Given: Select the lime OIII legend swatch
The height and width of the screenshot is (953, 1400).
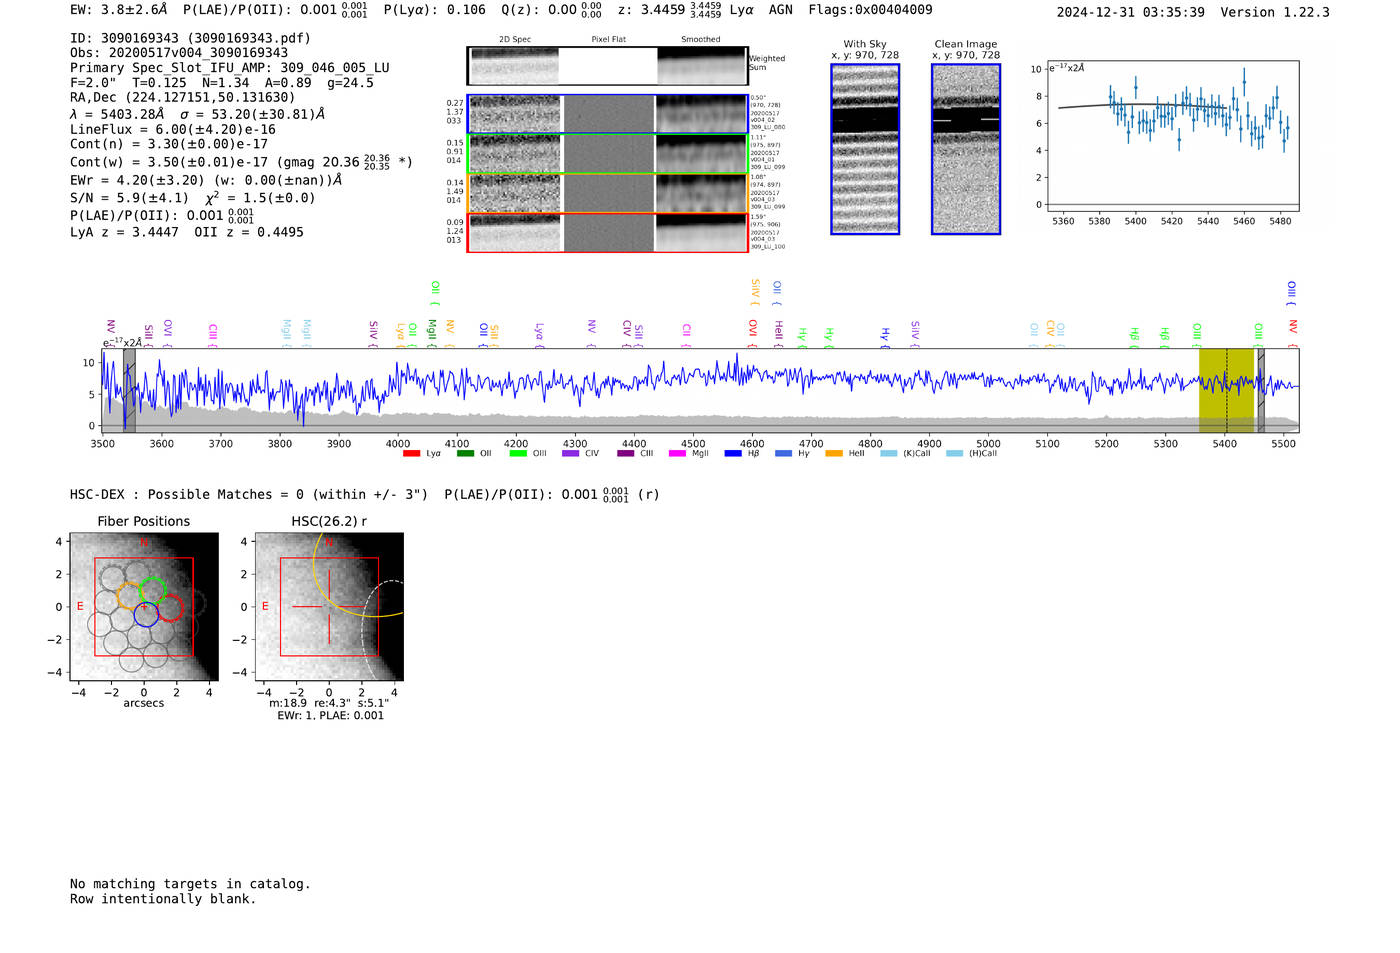Looking at the screenshot, I should coord(518,454).
